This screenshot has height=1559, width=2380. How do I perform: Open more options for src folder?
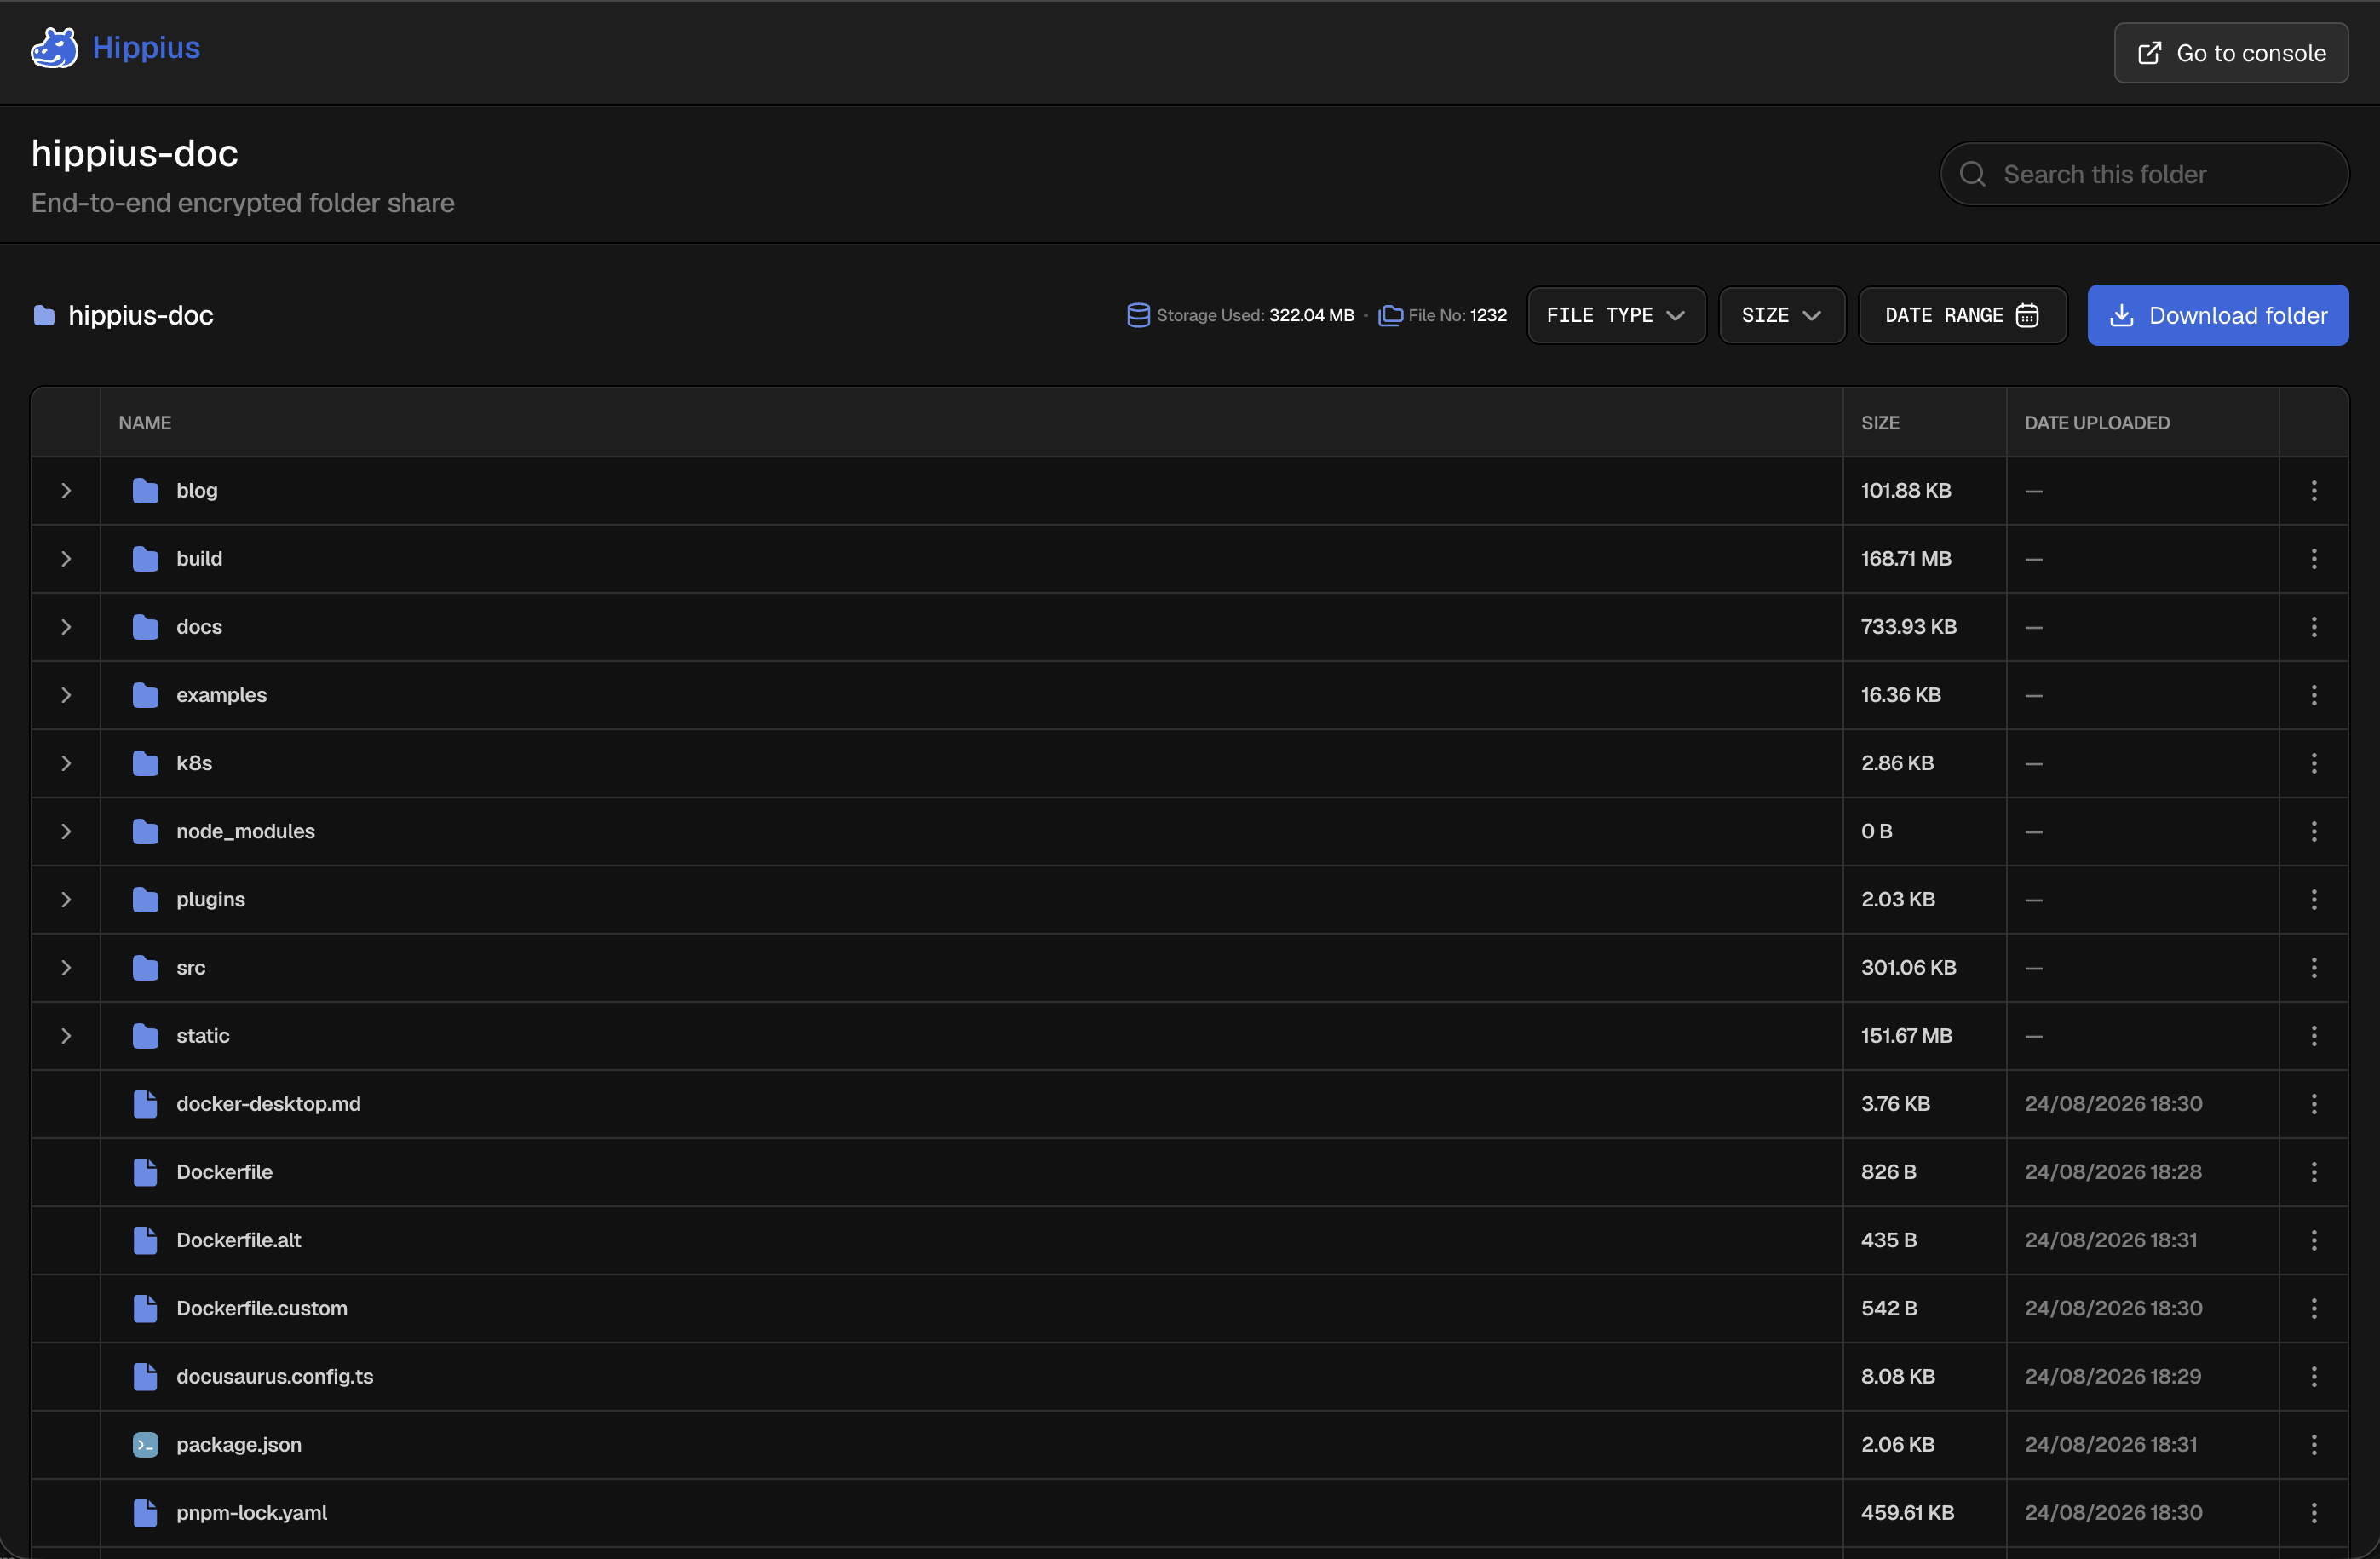point(2314,967)
